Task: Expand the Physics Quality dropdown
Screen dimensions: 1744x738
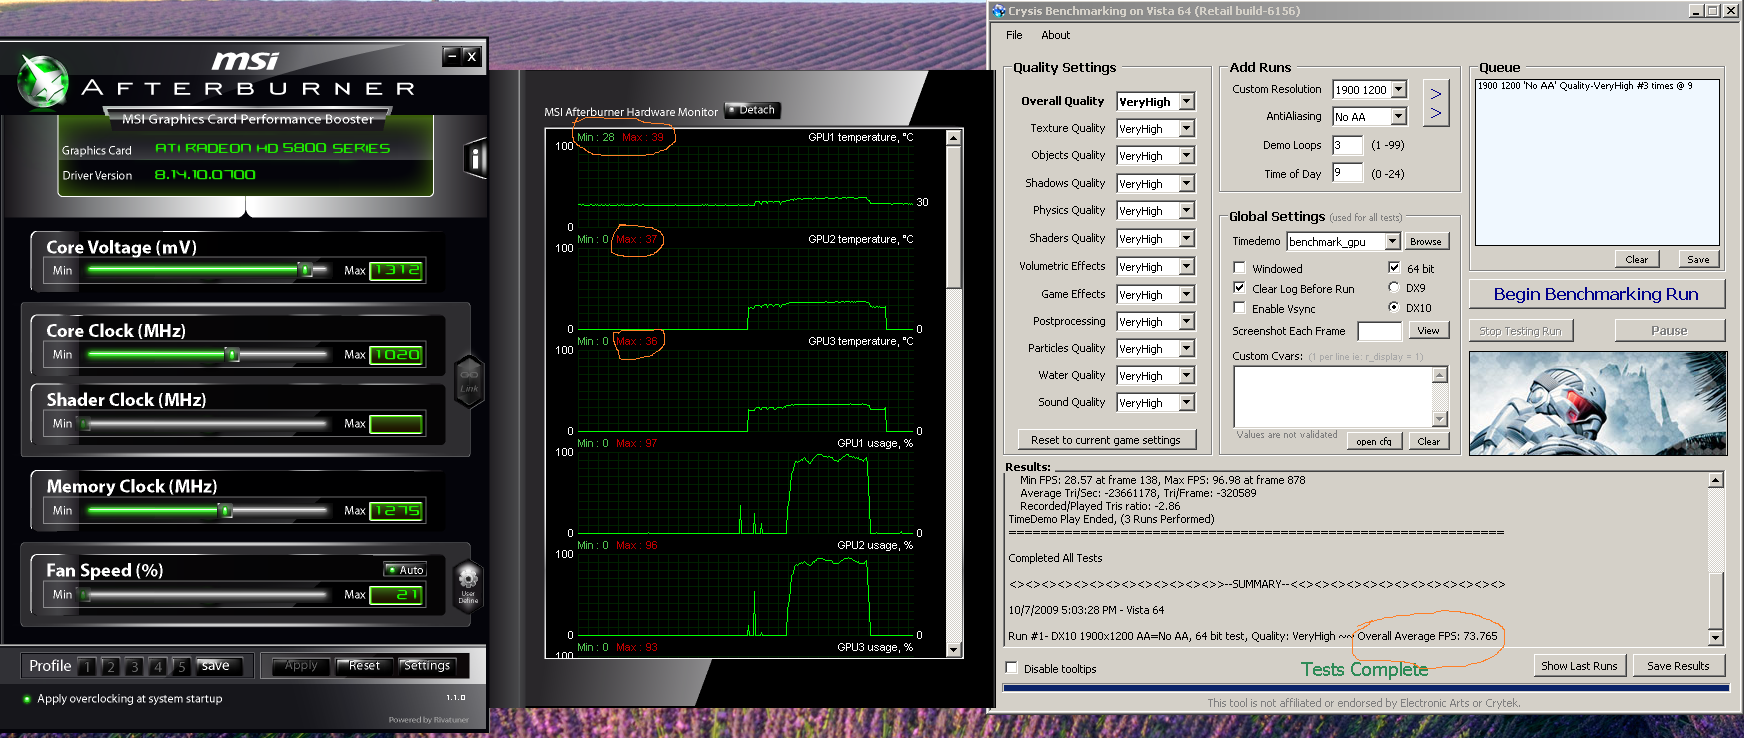Action: (1186, 211)
